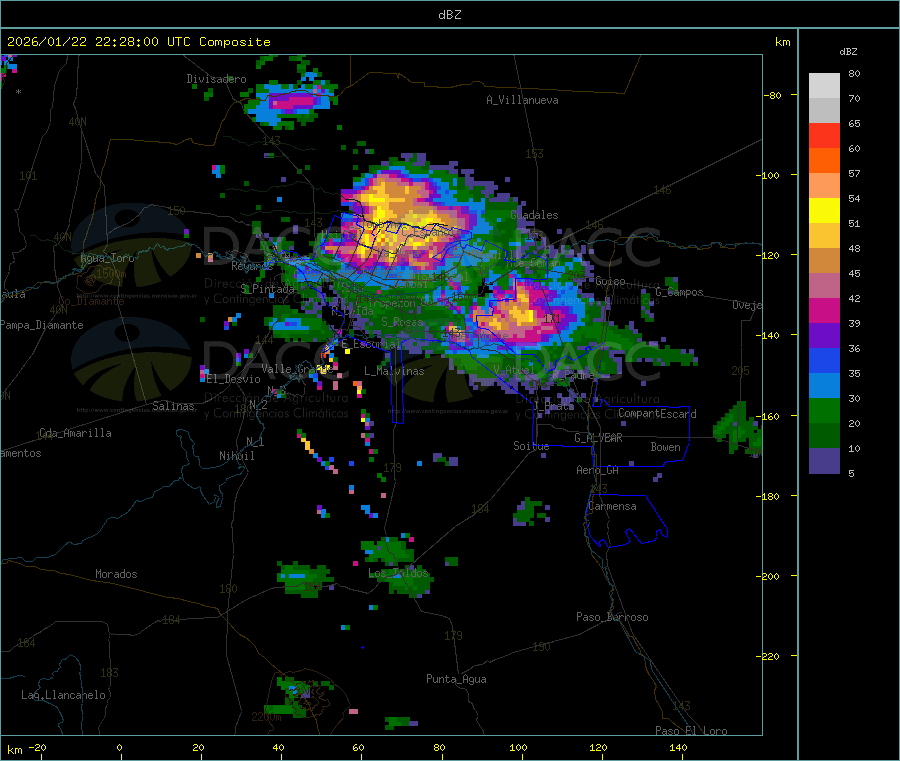This screenshot has height=761, width=900.
Task: Click the Gualdales place label
Action: [534, 215]
